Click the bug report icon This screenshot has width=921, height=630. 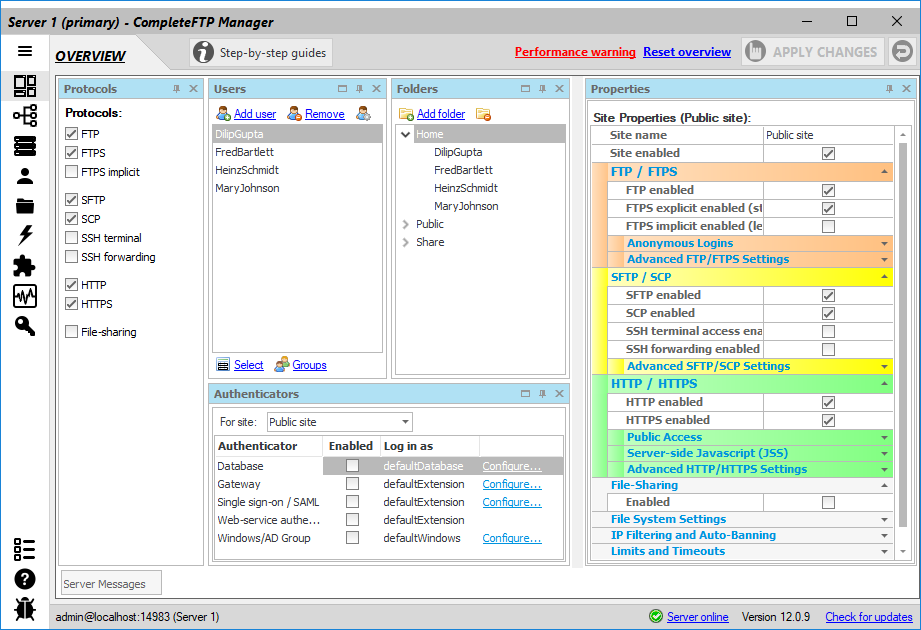click(25, 608)
